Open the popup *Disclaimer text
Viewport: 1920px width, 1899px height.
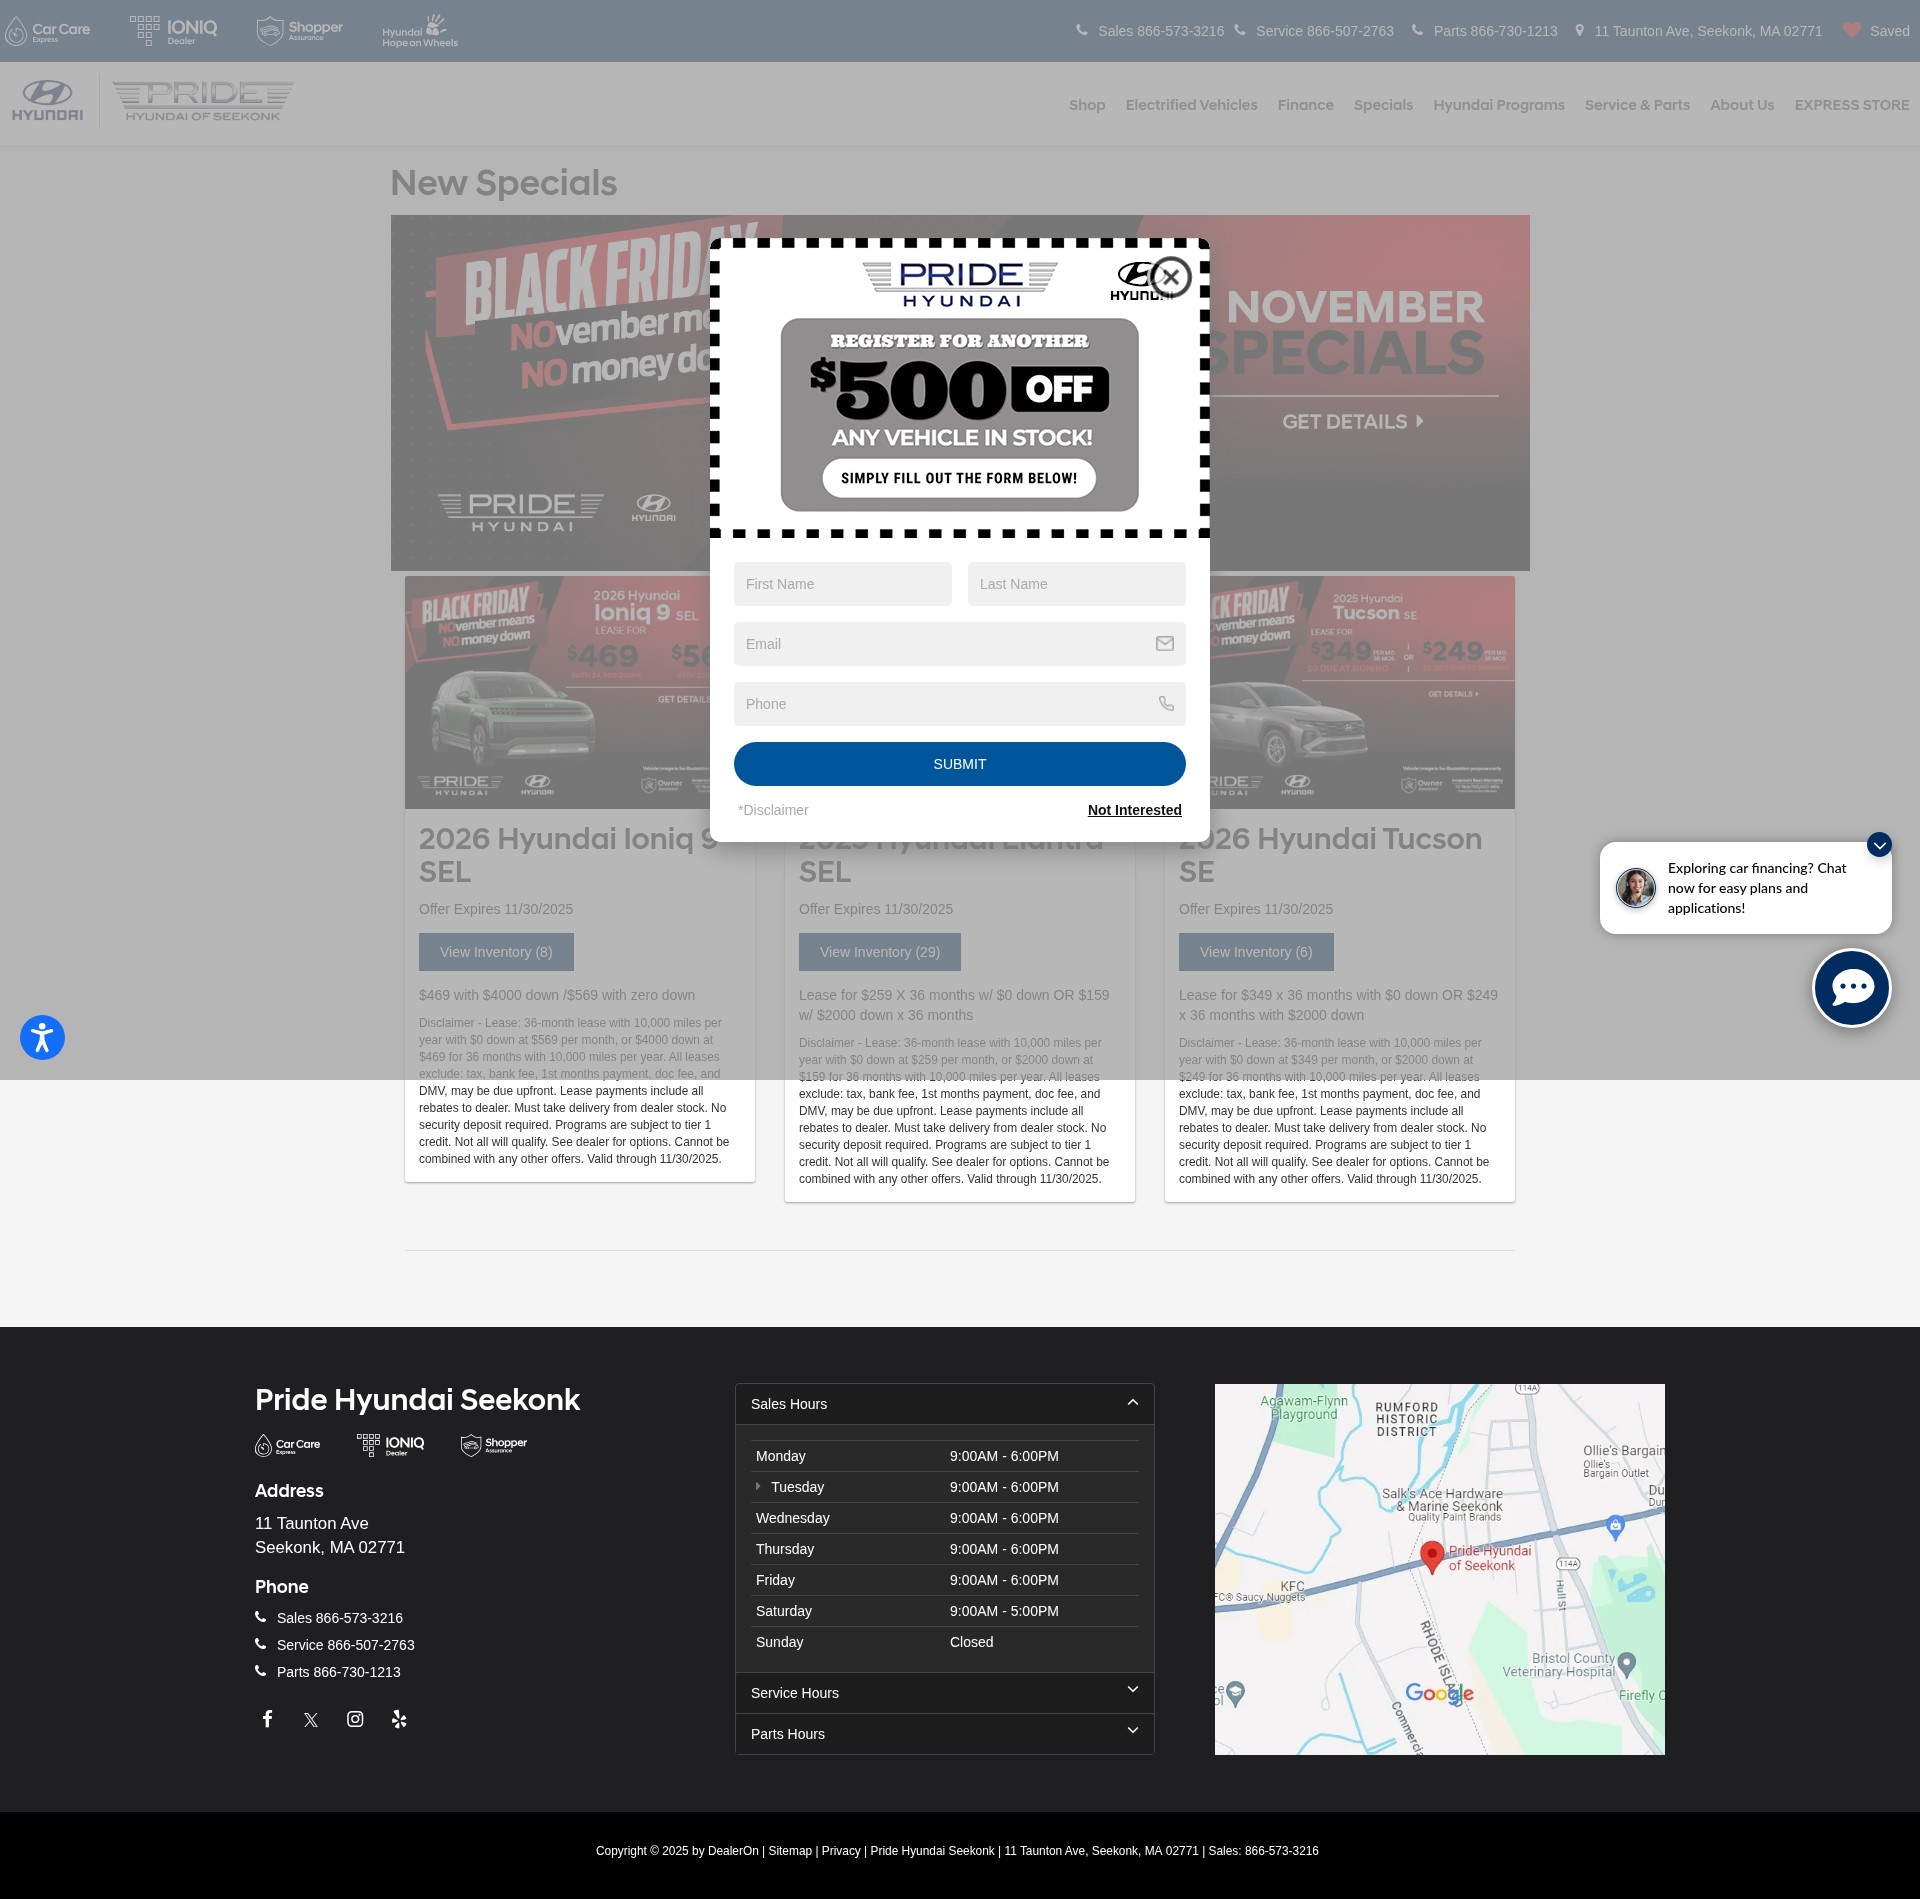(773, 810)
